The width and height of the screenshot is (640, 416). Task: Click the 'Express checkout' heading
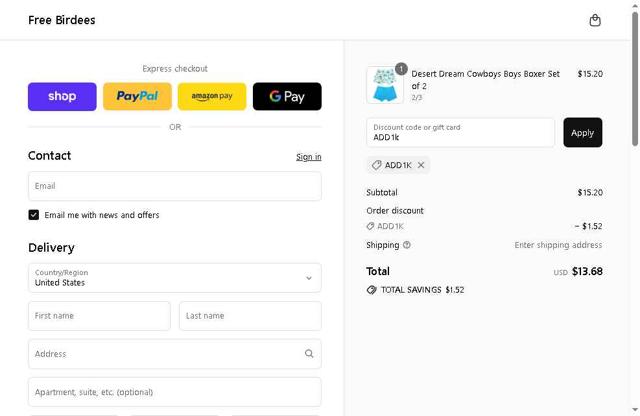click(175, 69)
